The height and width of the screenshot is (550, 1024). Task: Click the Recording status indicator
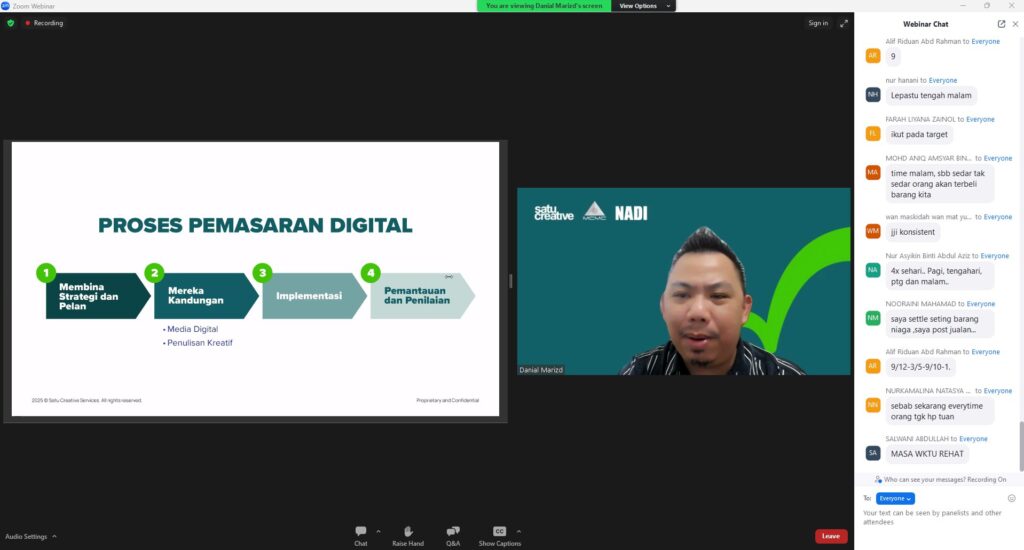tap(44, 23)
